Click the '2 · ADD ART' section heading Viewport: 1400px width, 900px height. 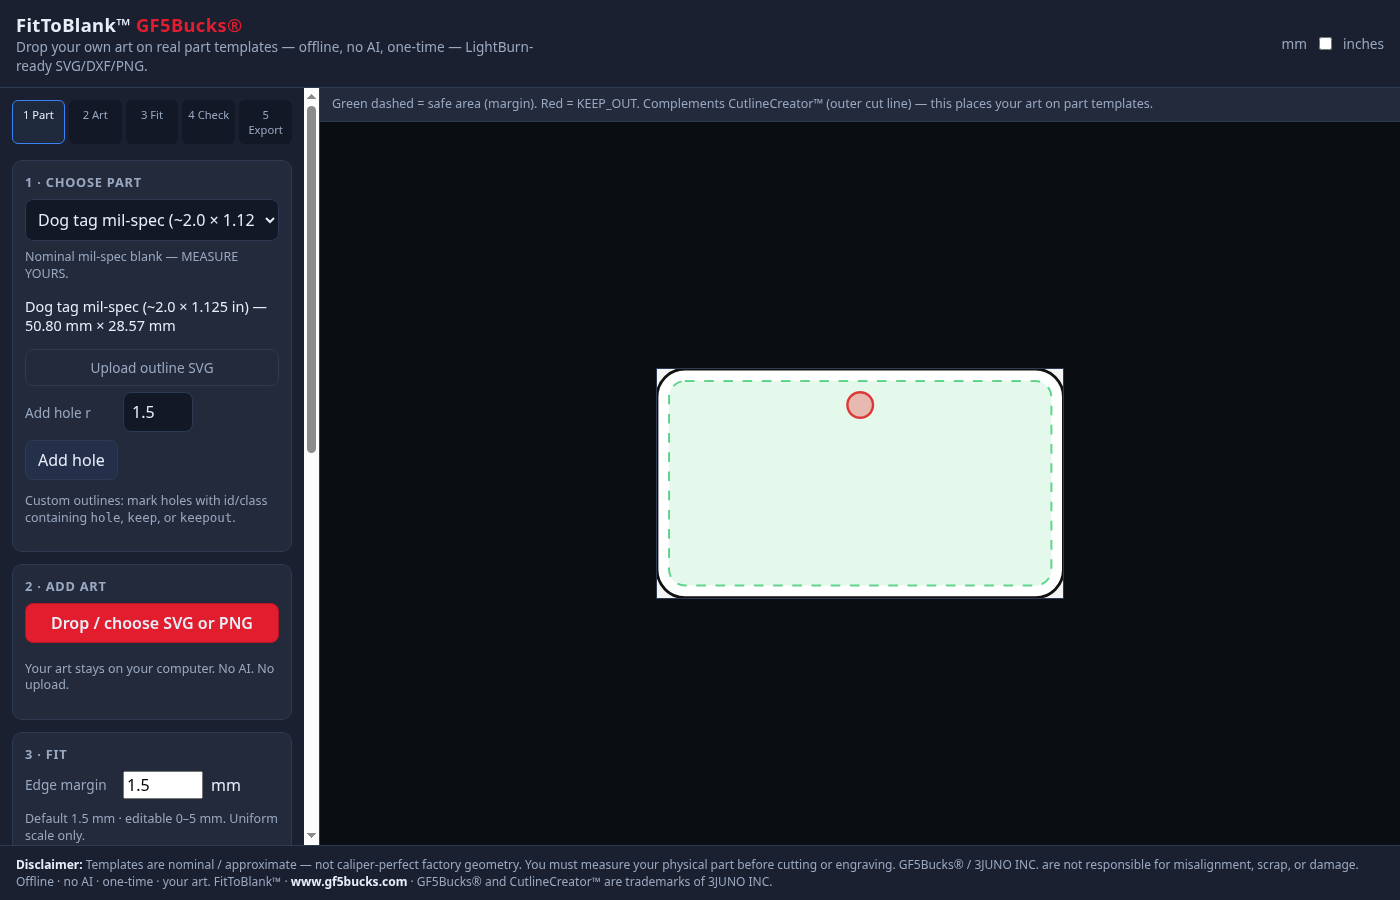pos(65,587)
